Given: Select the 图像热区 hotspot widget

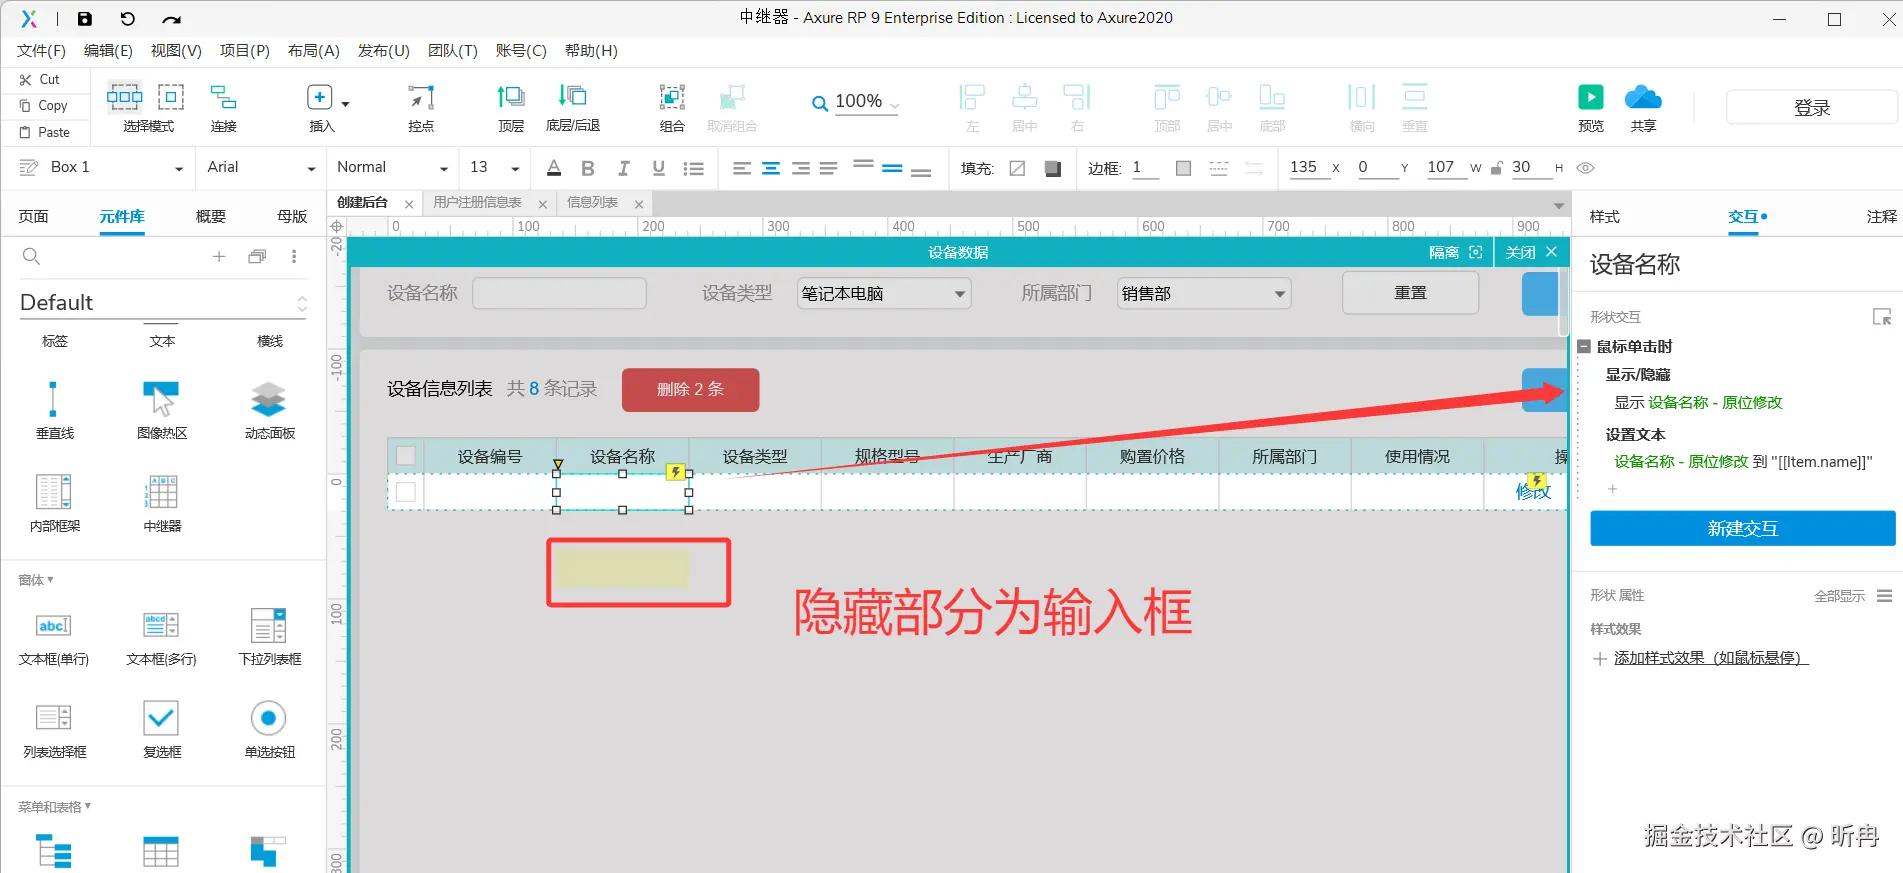Looking at the screenshot, I should [162, 409].
